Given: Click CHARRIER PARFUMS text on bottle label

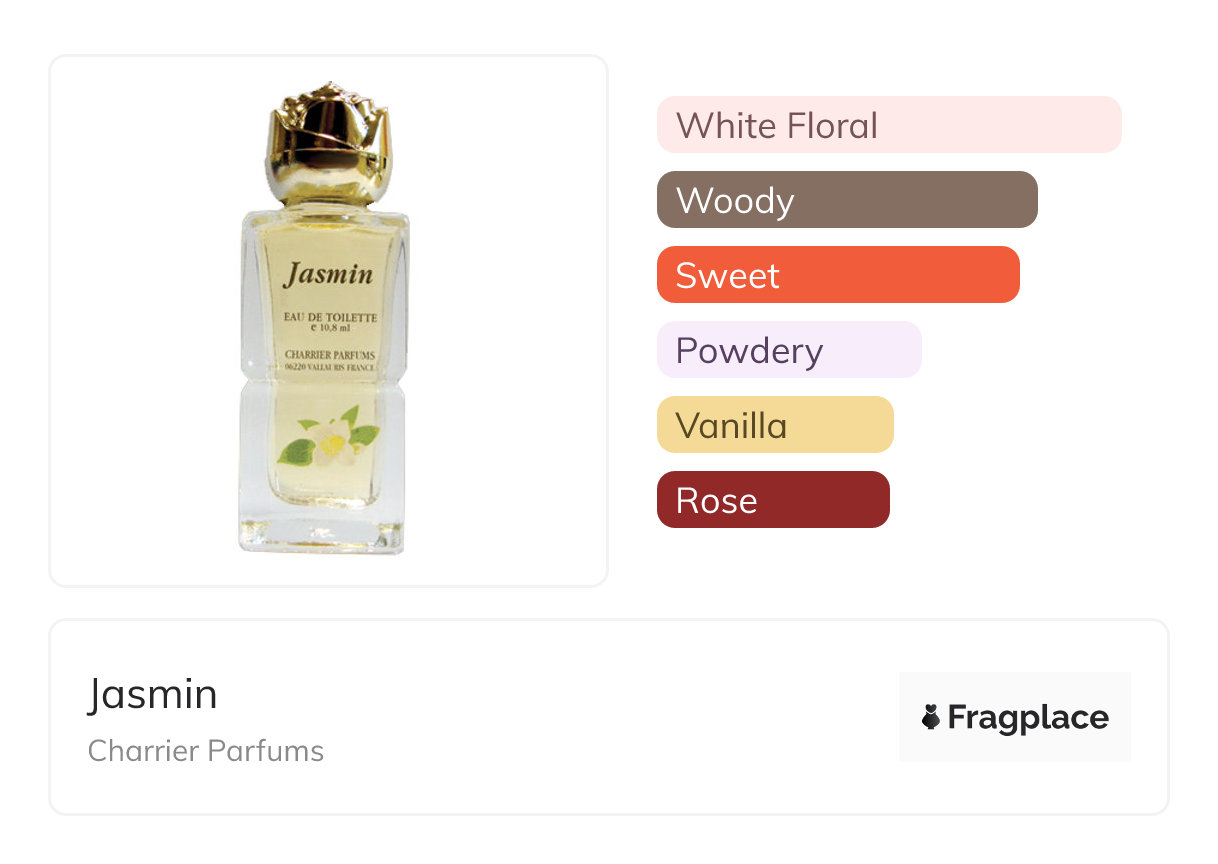Looking at the screenshot, I should pos(329,354).
